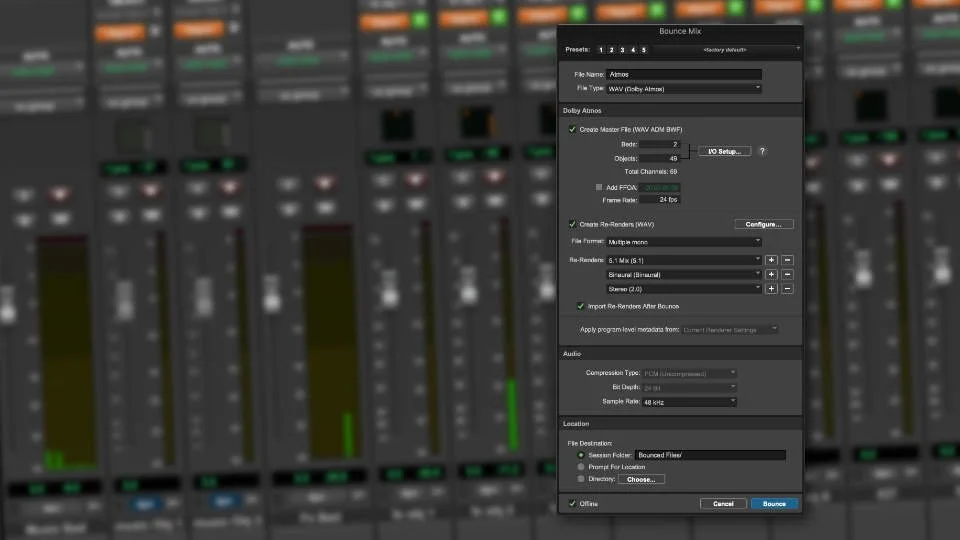Select preset 3 in Bounce Mix
960x540 pixels.
622,50
